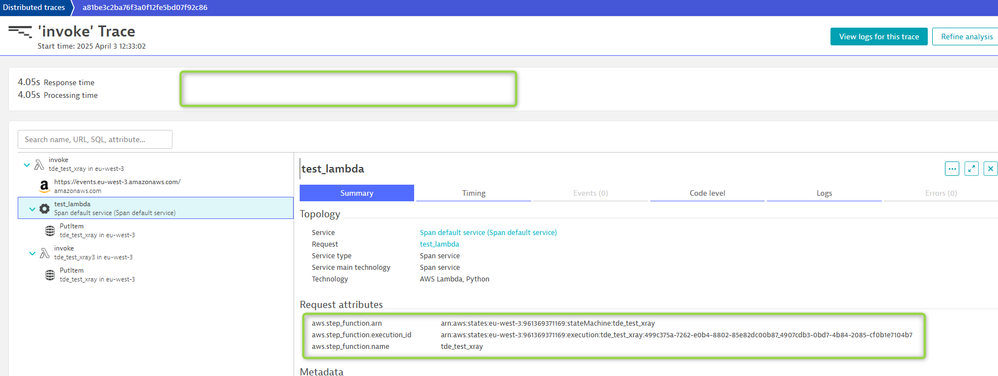Screen dimensions: 998x376
Task: Close the test_lambda details panel
Action: 990,169
